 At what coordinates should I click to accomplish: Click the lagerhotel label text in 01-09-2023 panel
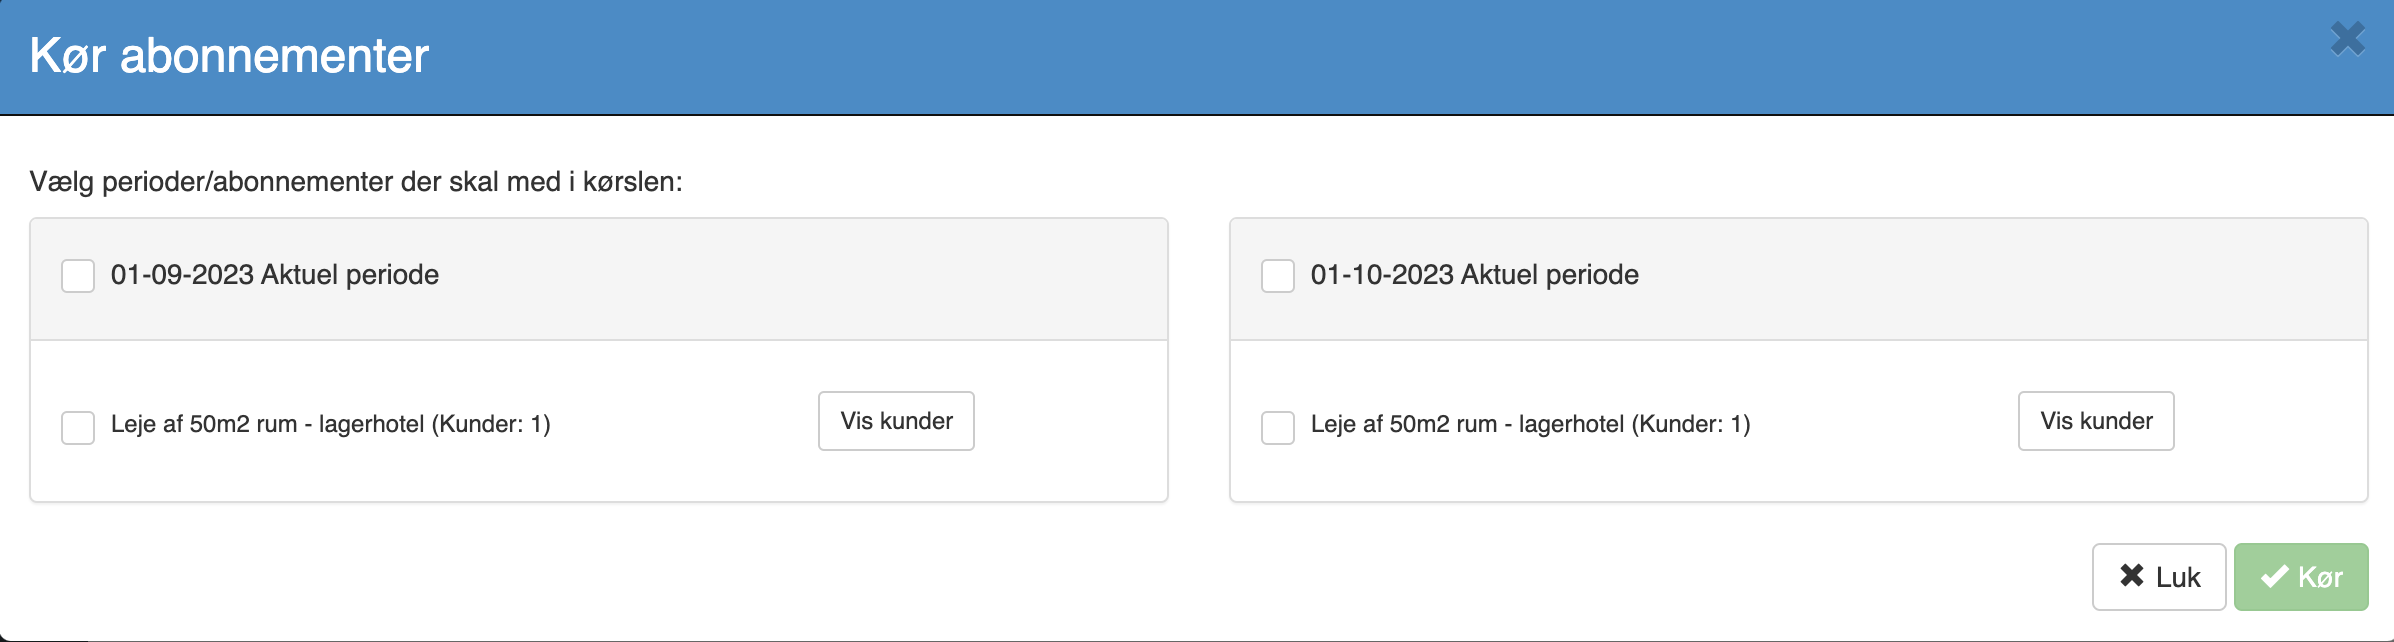[x=331, y=424]
